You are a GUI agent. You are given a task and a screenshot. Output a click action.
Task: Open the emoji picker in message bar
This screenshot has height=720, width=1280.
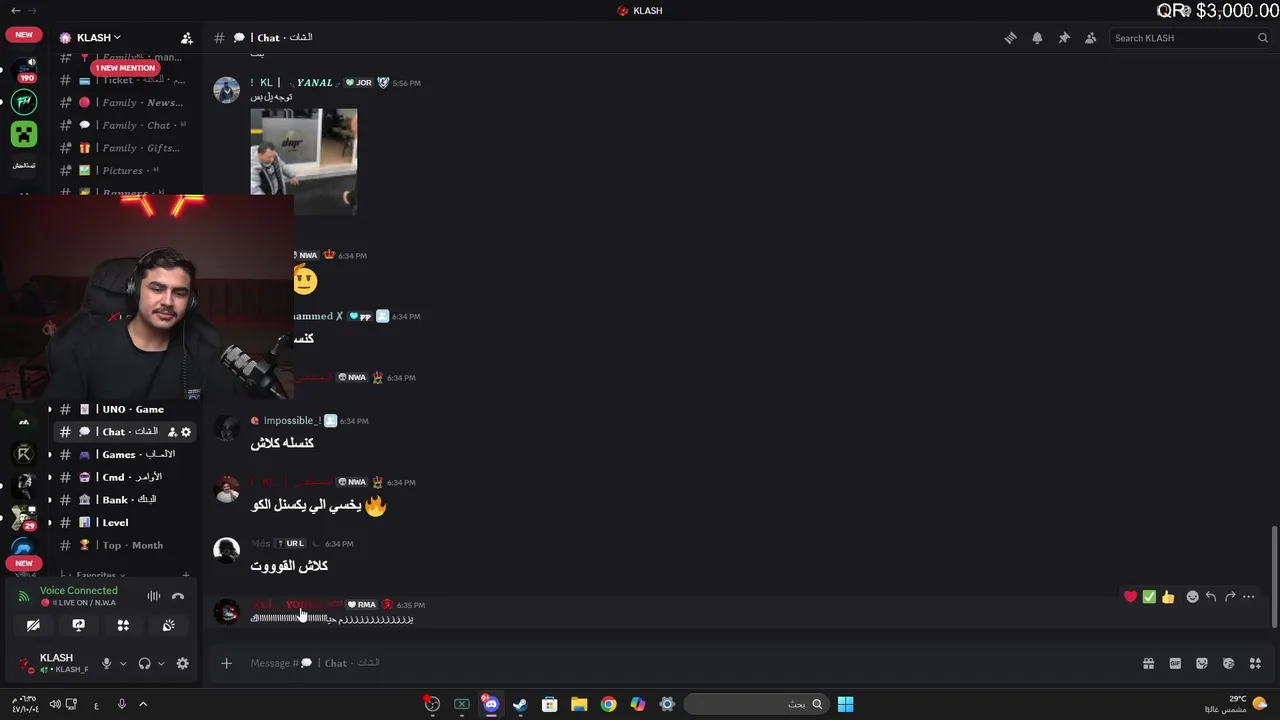tap(1228, 663)
